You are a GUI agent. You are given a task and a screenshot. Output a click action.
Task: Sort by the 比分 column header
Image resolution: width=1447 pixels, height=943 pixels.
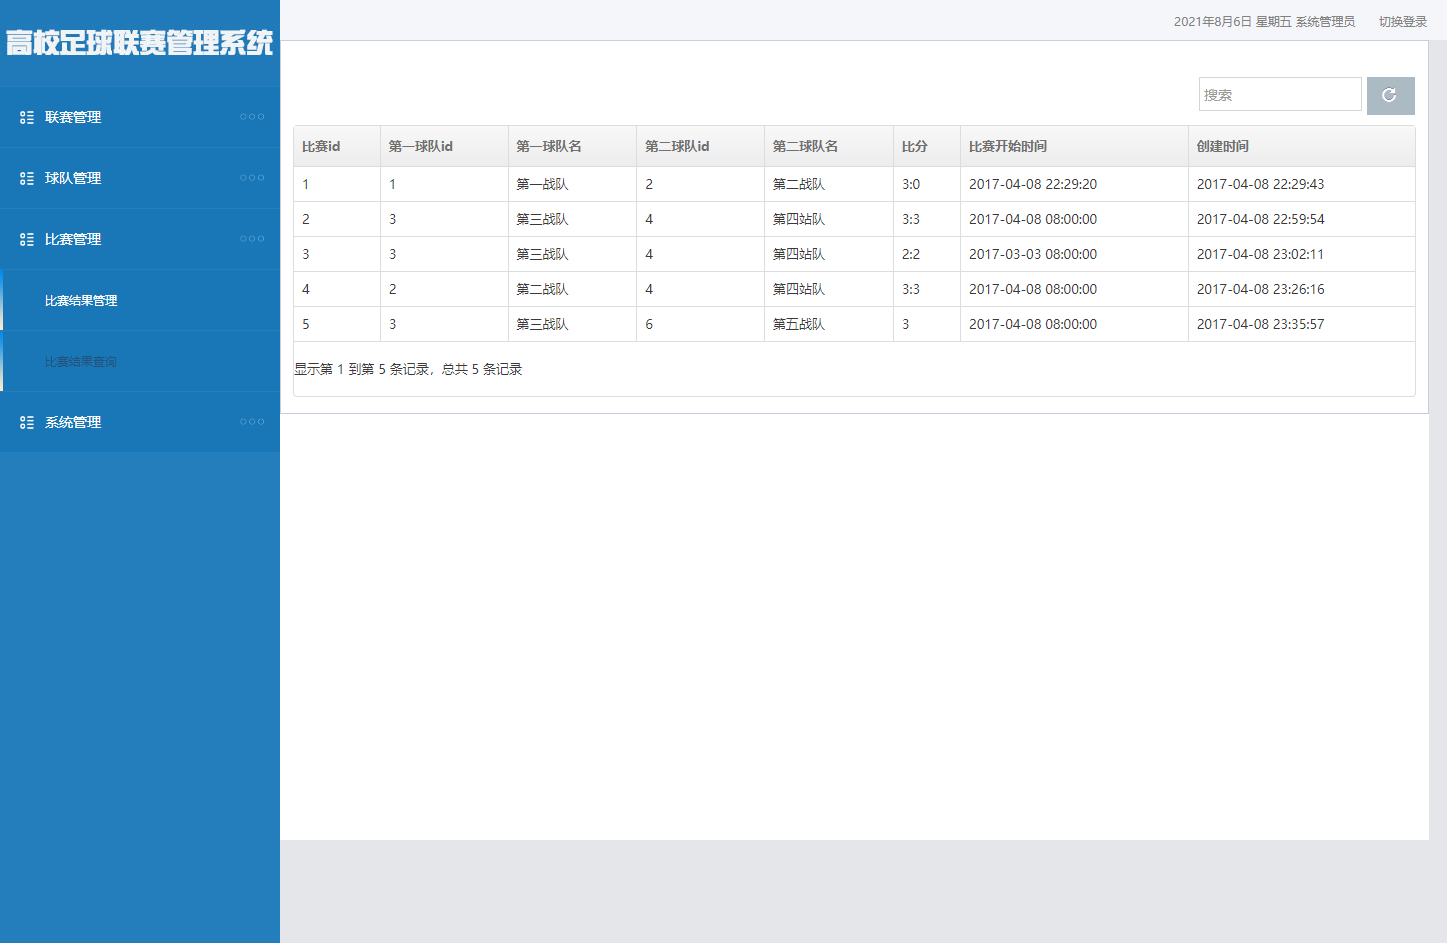point(914,147)
